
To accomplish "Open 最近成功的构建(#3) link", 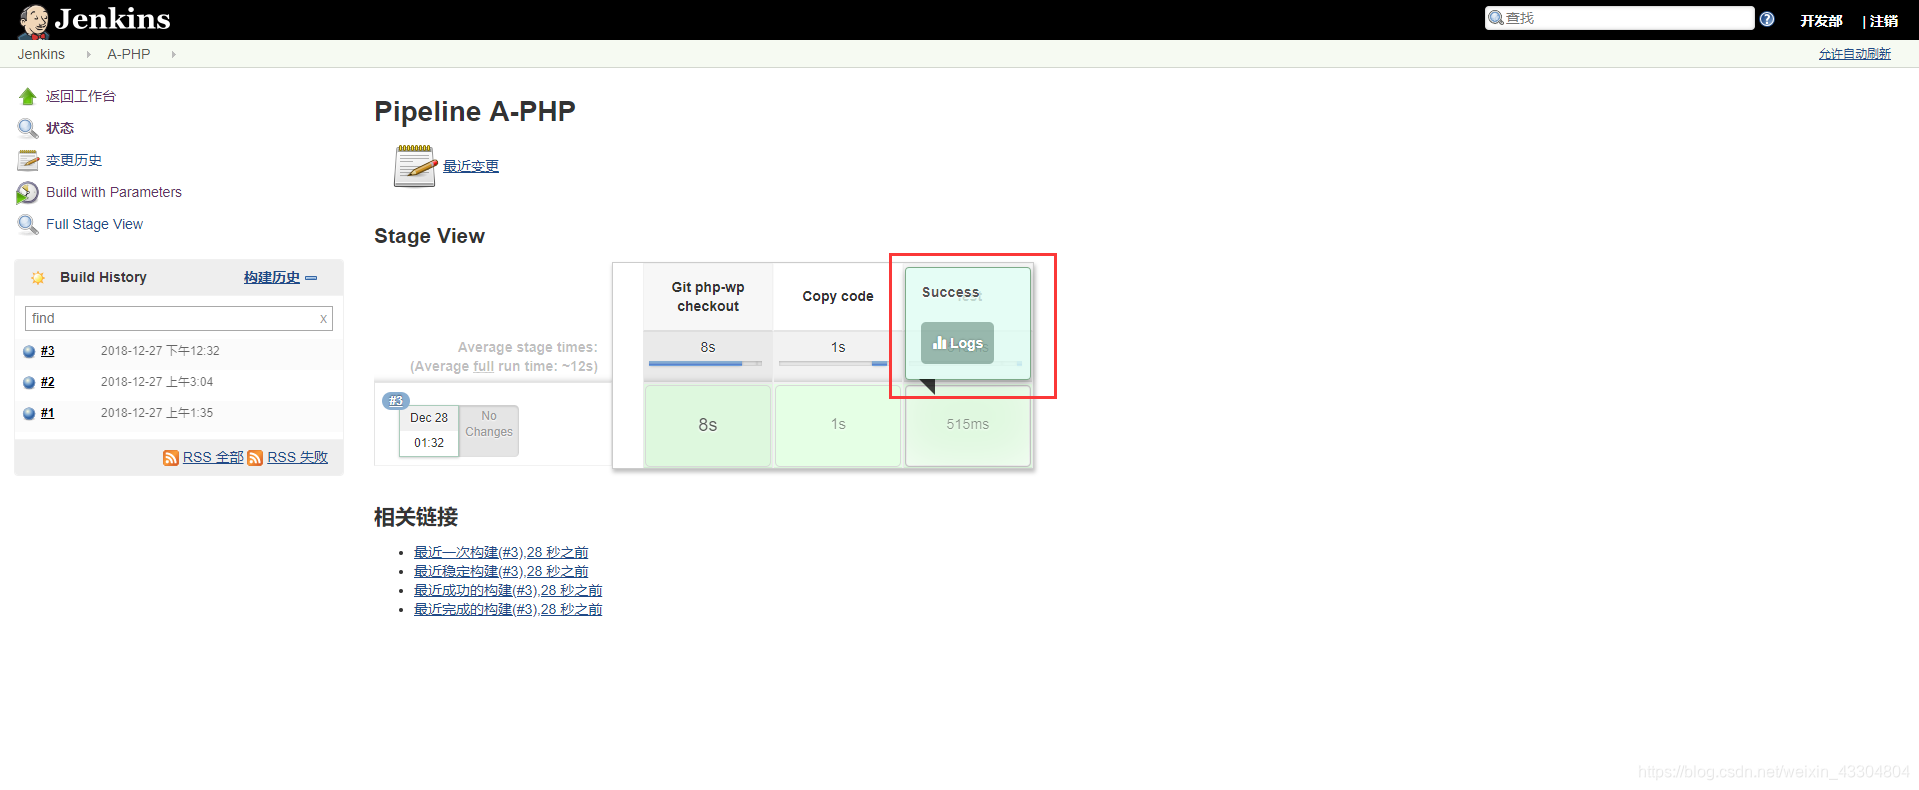I will point(508,590).
